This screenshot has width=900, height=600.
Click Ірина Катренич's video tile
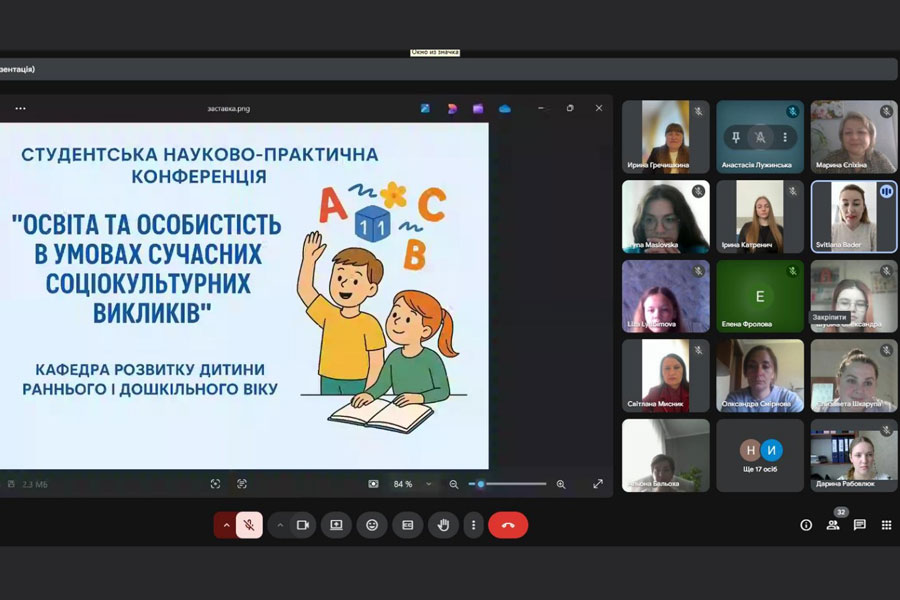coord(760,216)
